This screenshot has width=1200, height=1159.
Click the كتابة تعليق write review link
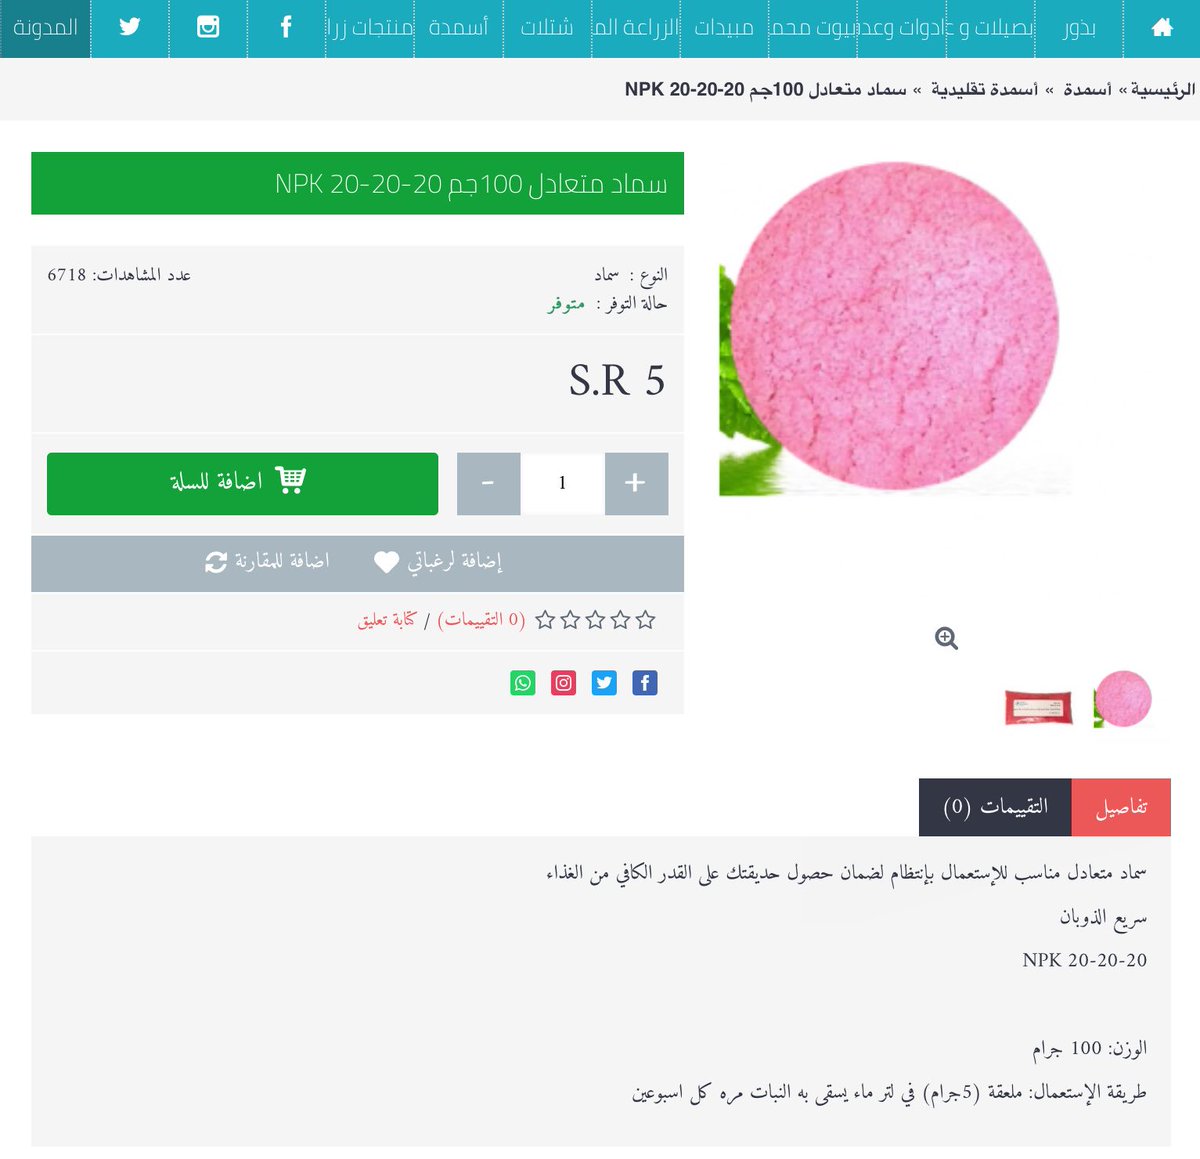point(386,620)
